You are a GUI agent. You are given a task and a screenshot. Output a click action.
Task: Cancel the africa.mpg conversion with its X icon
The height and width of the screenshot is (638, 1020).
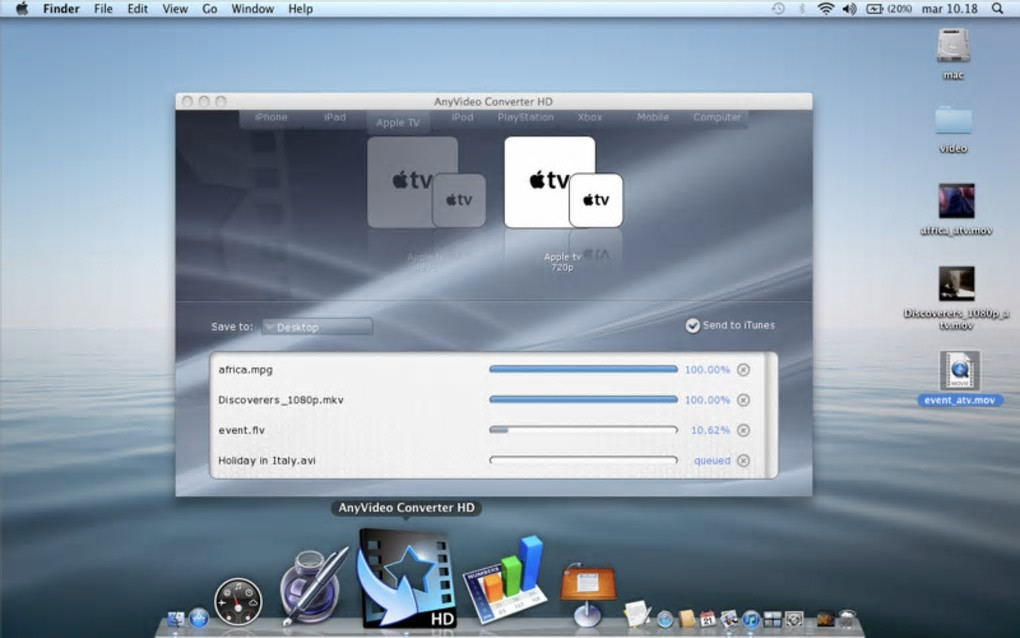pos(744,369)
